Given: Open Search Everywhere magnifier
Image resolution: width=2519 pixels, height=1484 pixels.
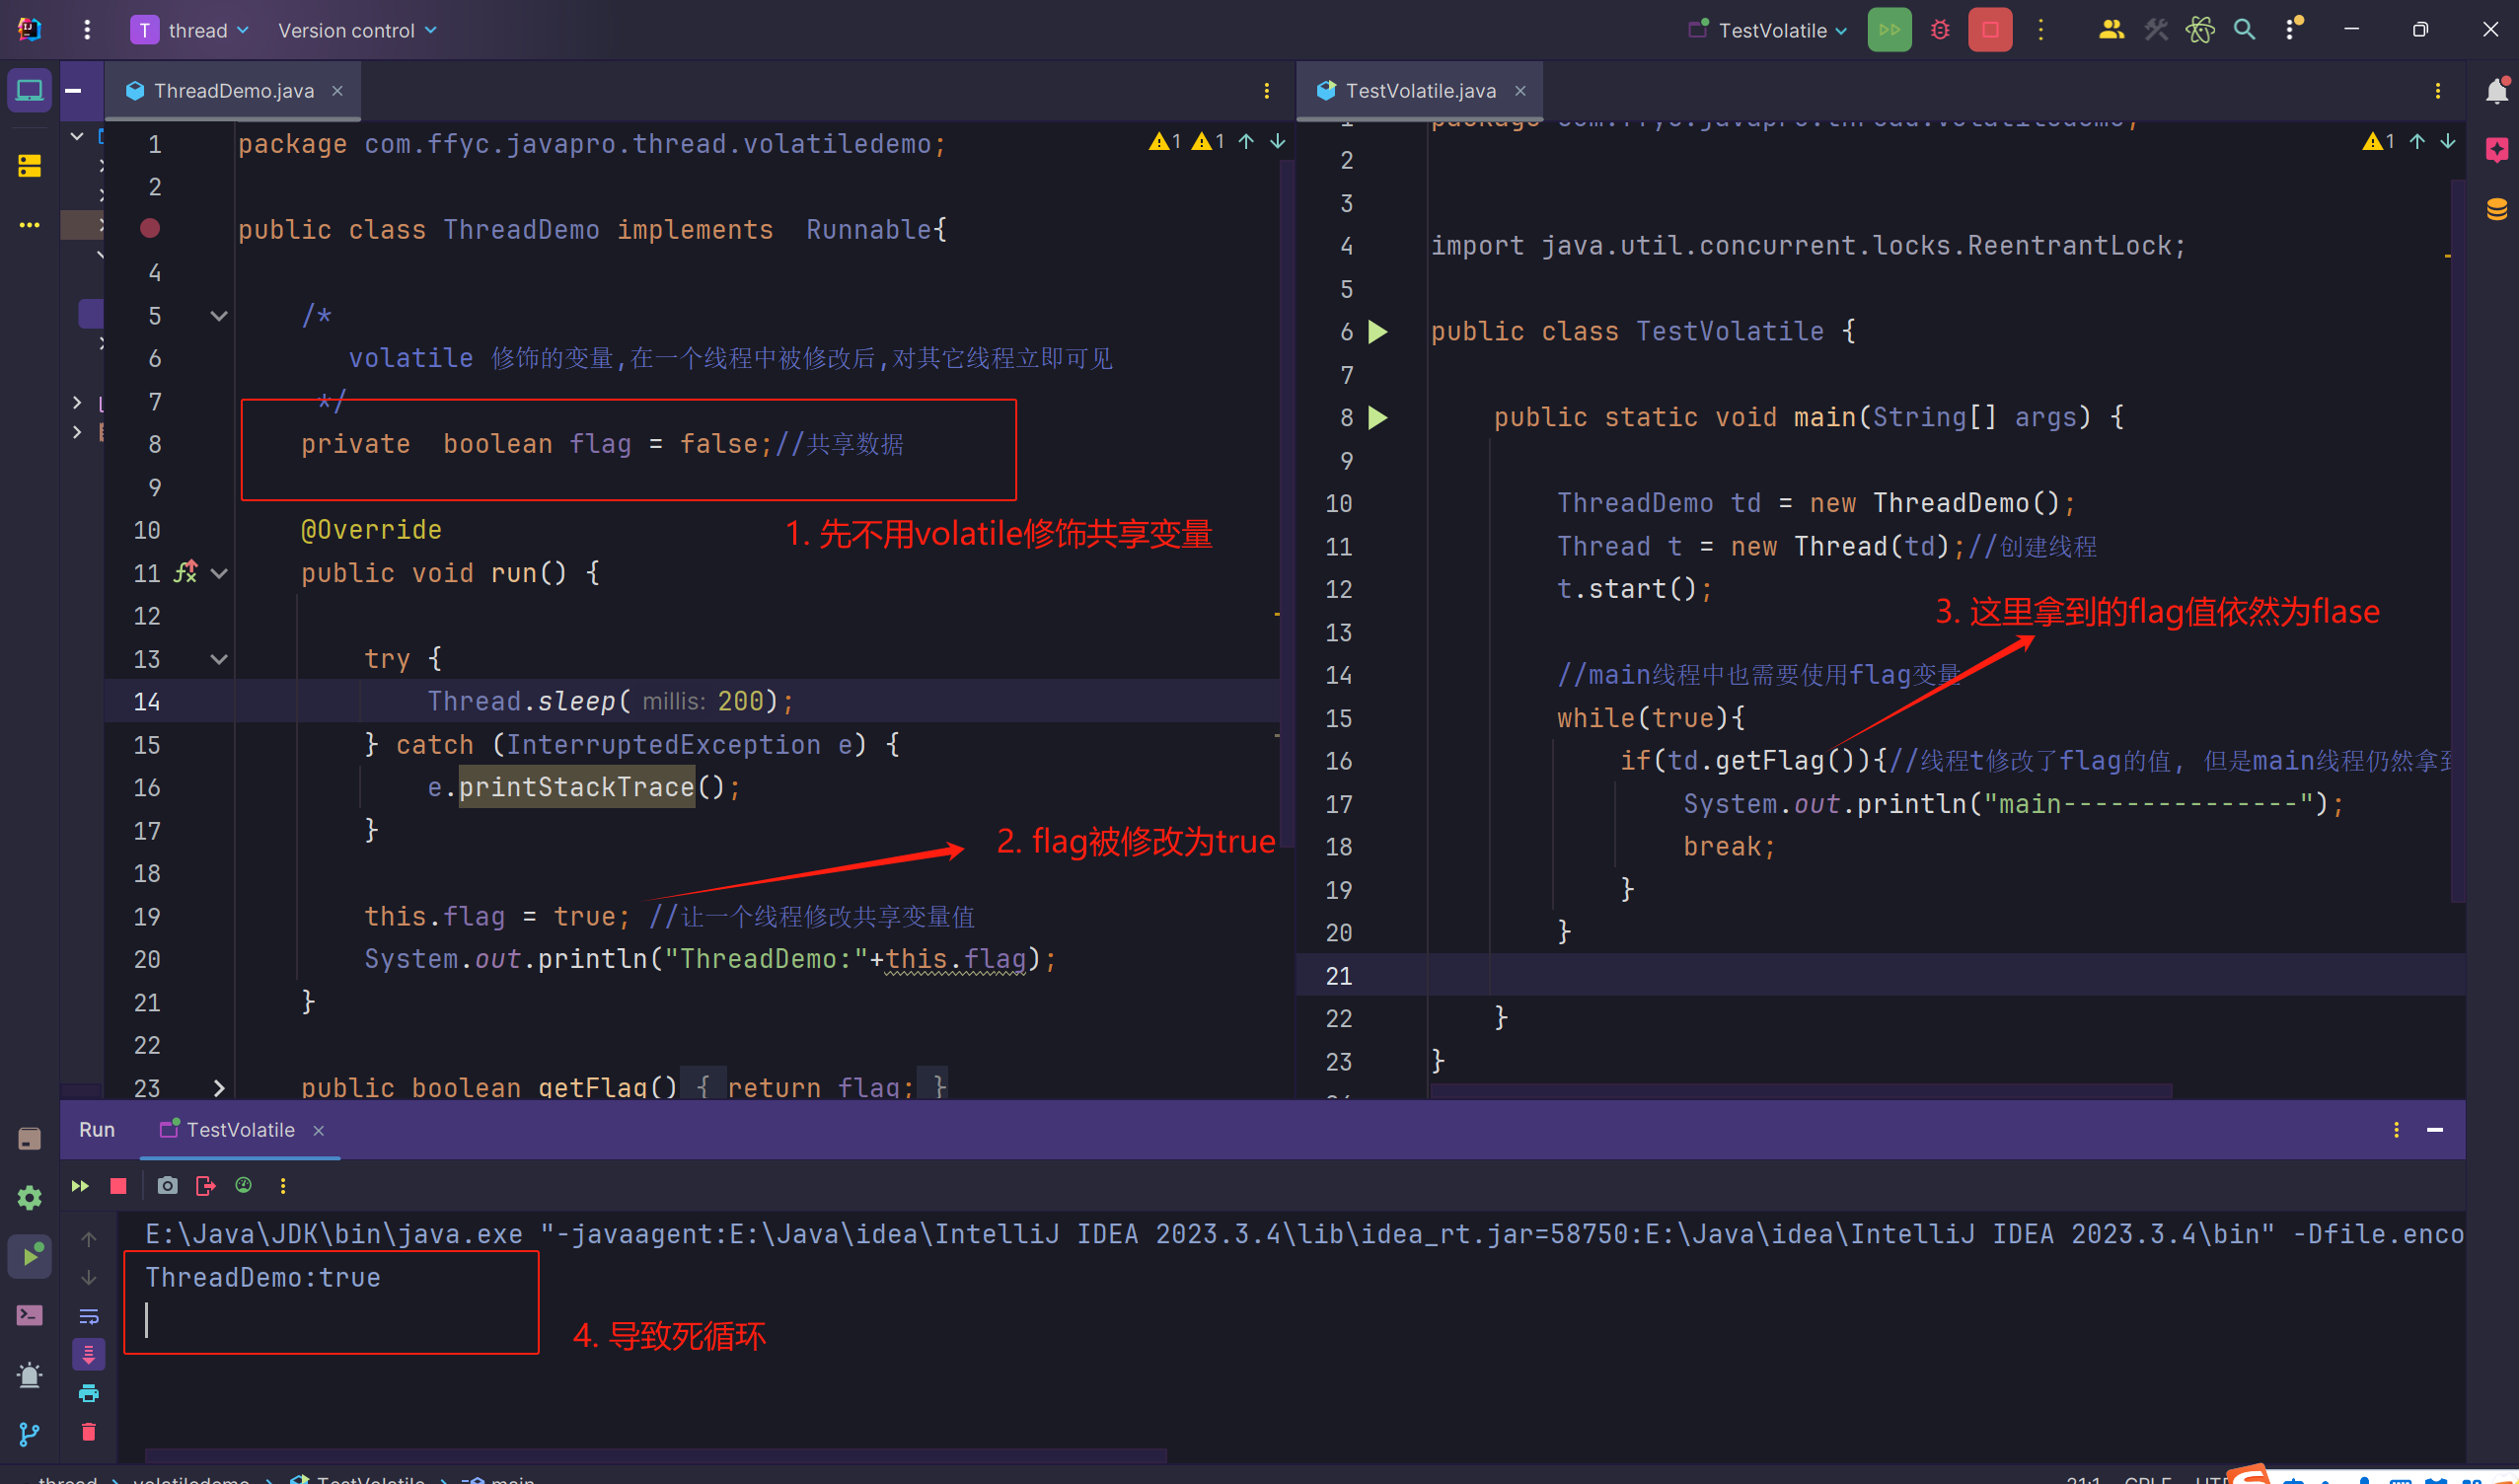Looking at the screenshot, I should click(2244, 30).
